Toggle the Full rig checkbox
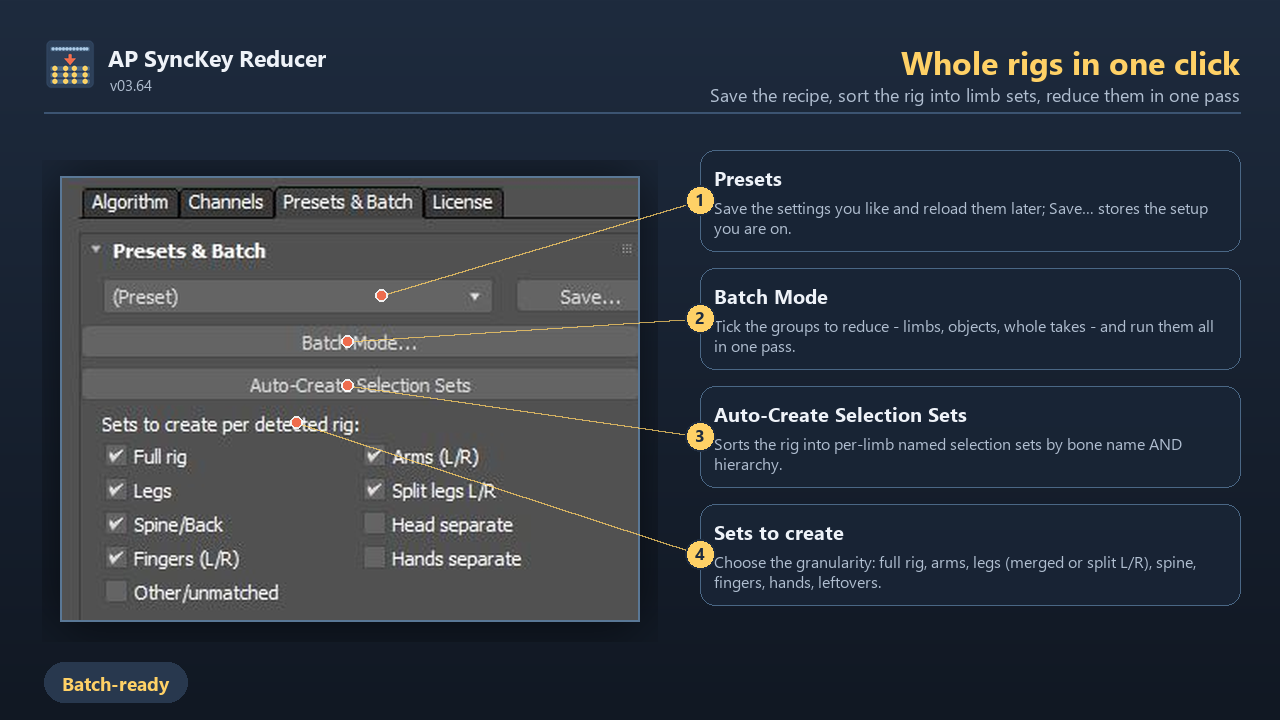 coord(116,456)
